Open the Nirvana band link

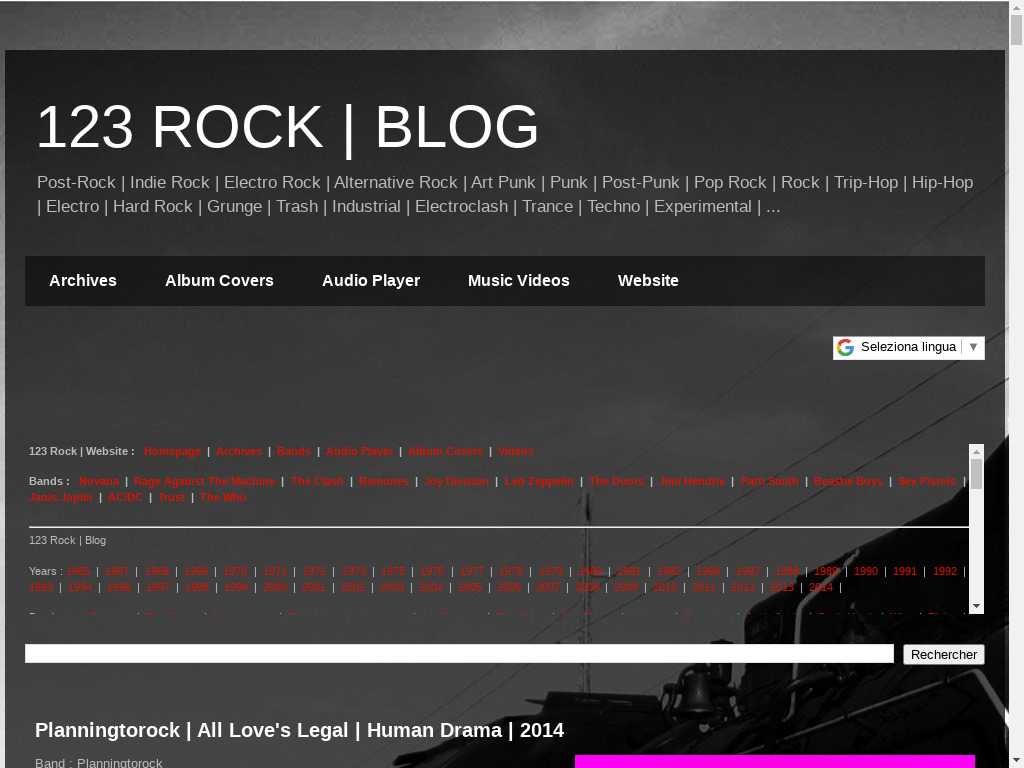pos(99,481)
